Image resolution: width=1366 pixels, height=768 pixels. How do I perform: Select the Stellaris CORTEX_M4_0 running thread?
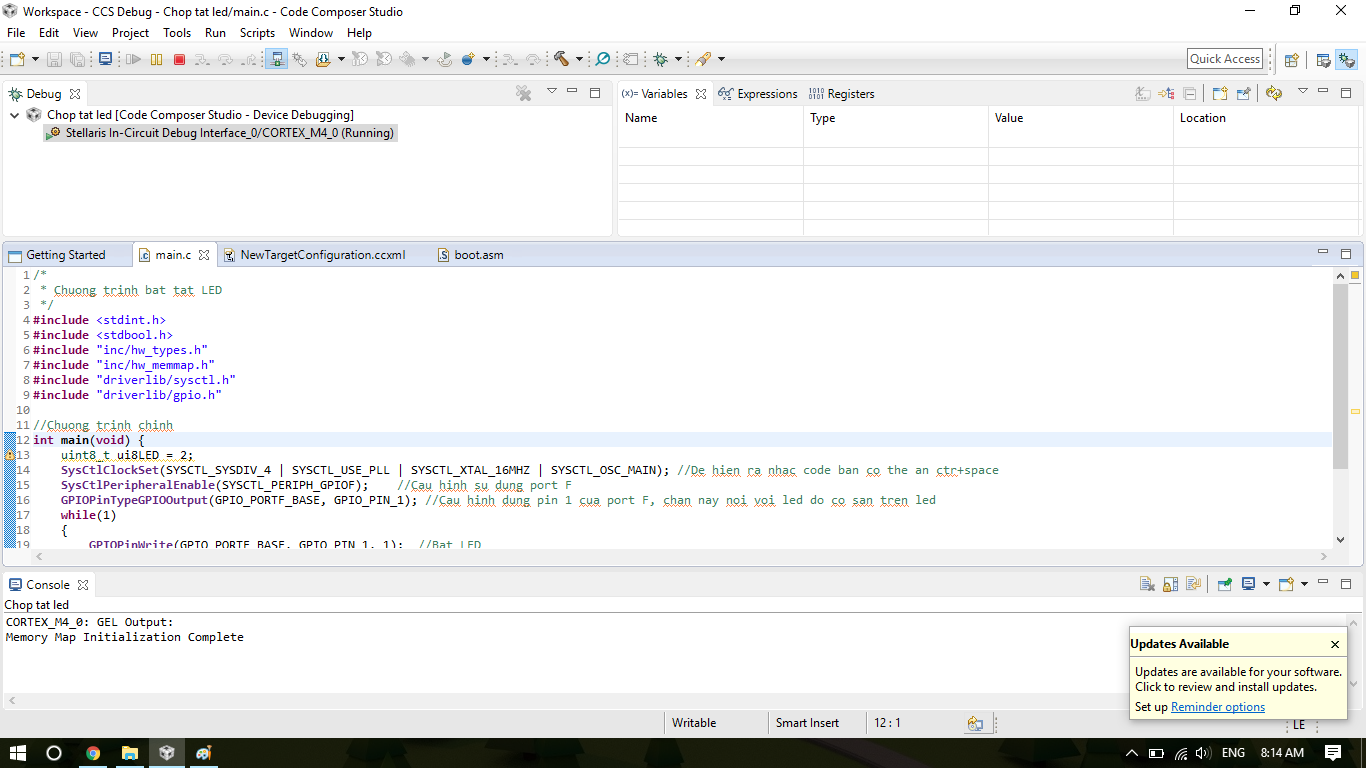229,133
